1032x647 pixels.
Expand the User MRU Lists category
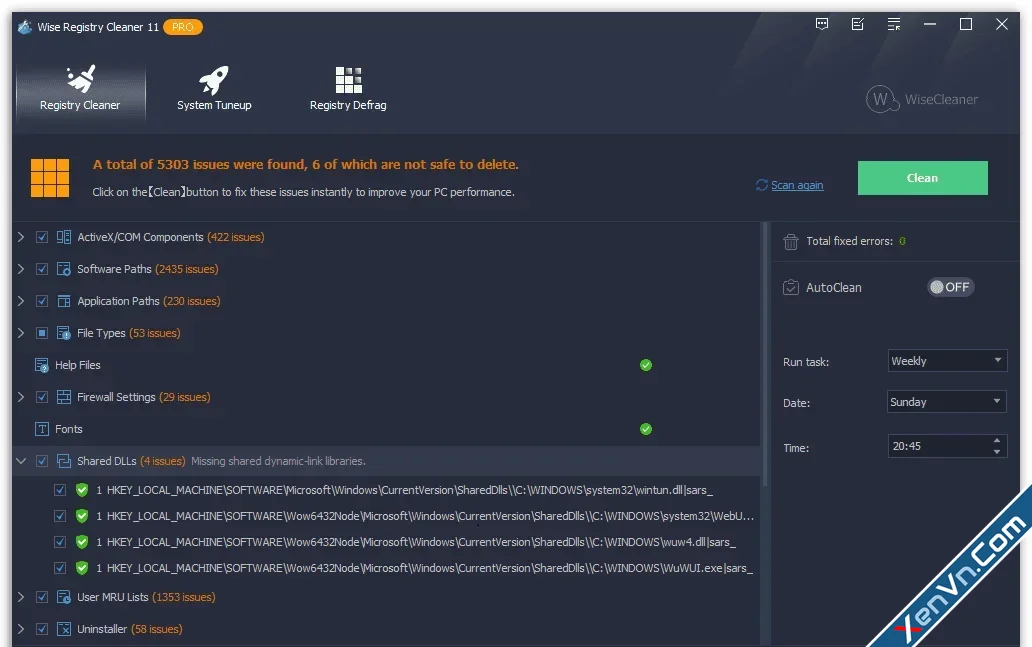(x=21, y=597)
